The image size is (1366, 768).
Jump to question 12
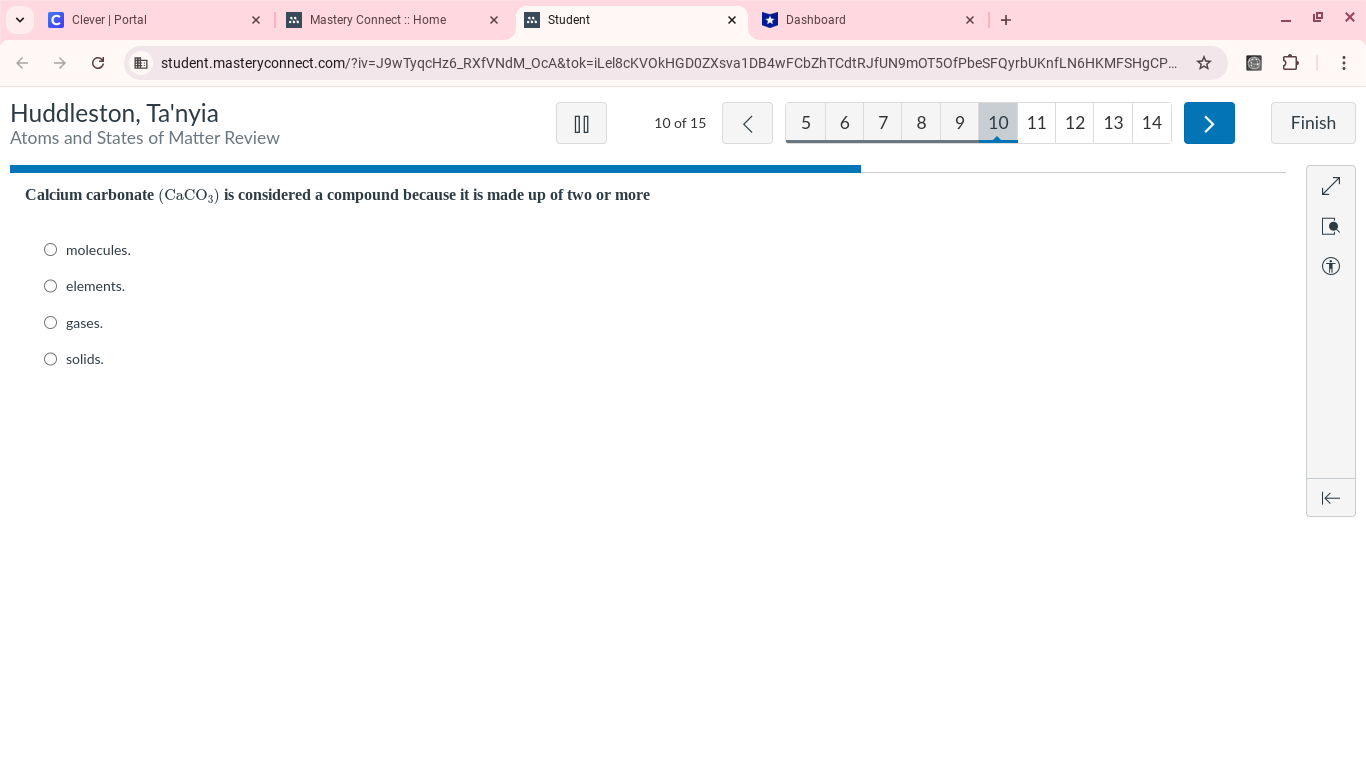coord(1075,123)
